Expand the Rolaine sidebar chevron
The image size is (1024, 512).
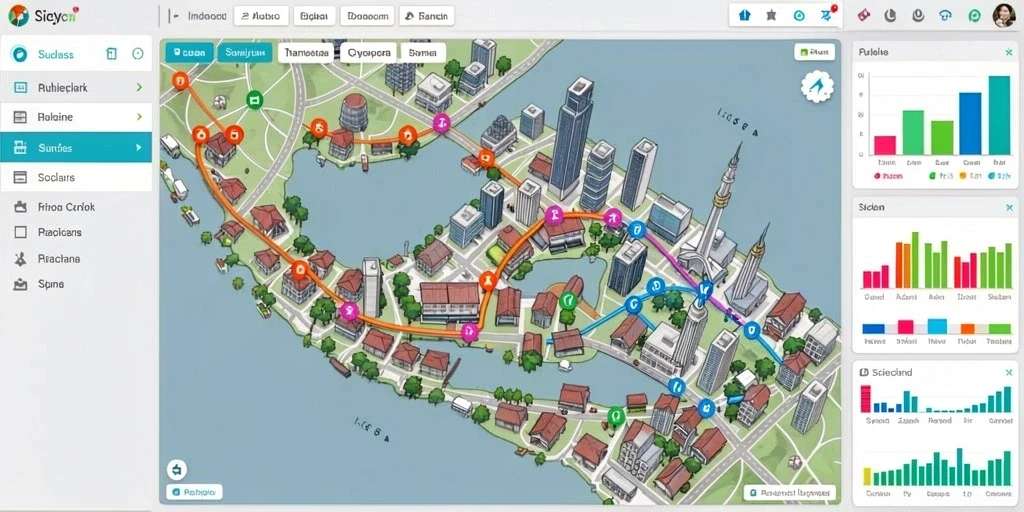coord(139,117)
